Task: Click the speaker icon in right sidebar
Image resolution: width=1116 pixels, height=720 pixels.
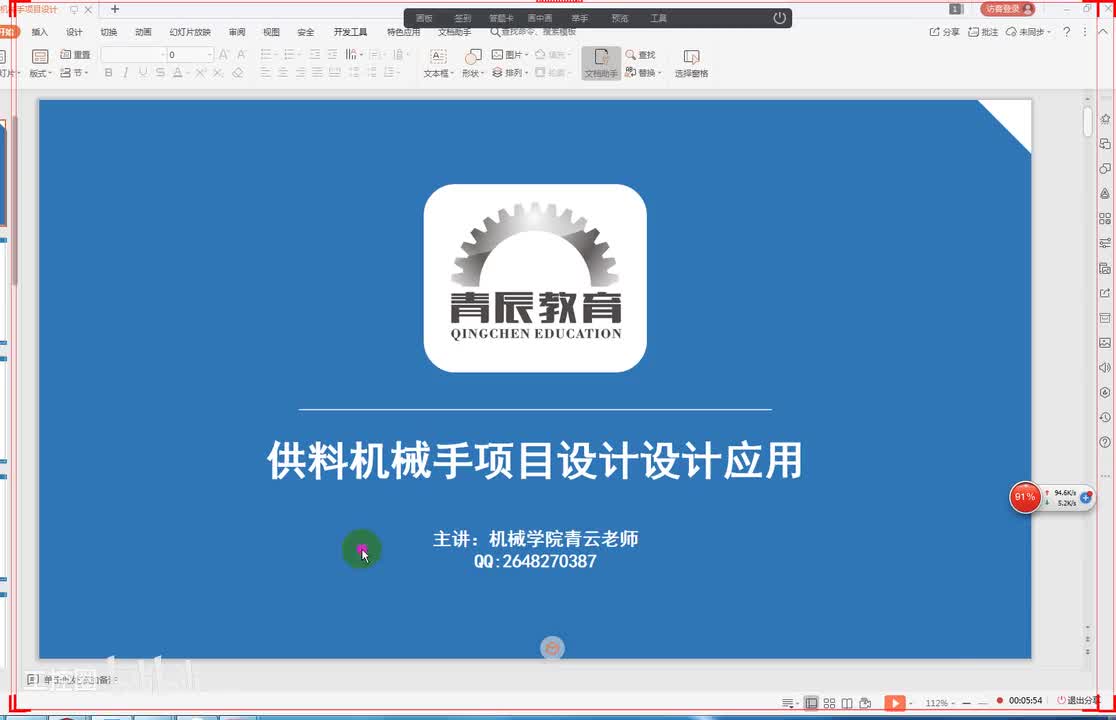Action: coord(1105,367)
